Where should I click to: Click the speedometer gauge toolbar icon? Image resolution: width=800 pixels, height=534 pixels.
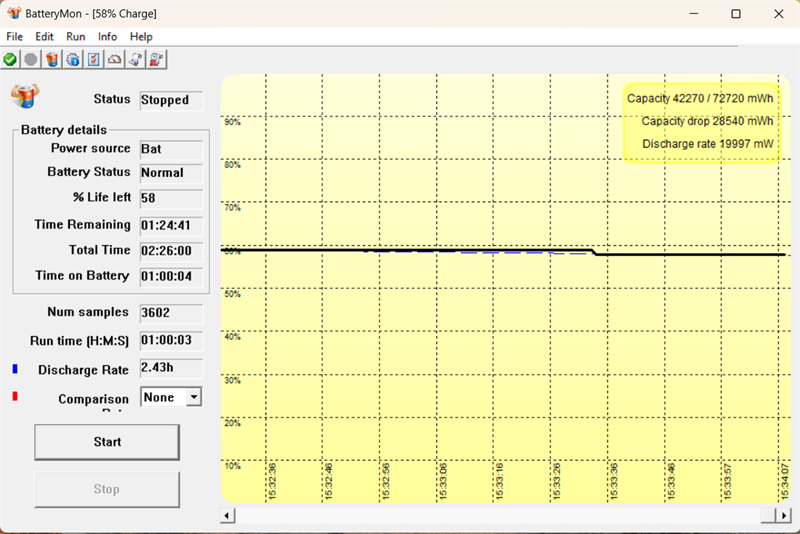[115, 60]
